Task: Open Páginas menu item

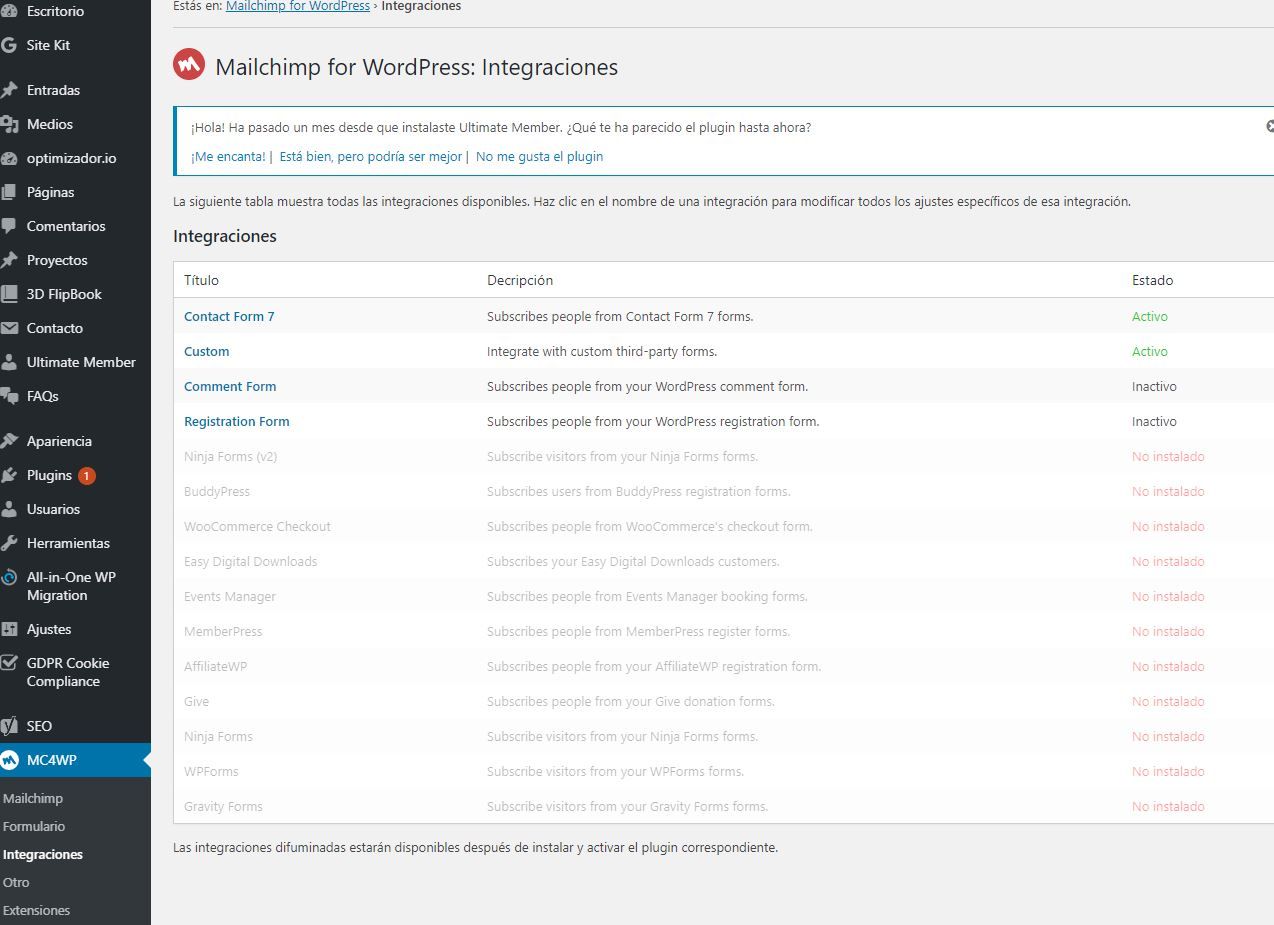Action: point(50,192)
